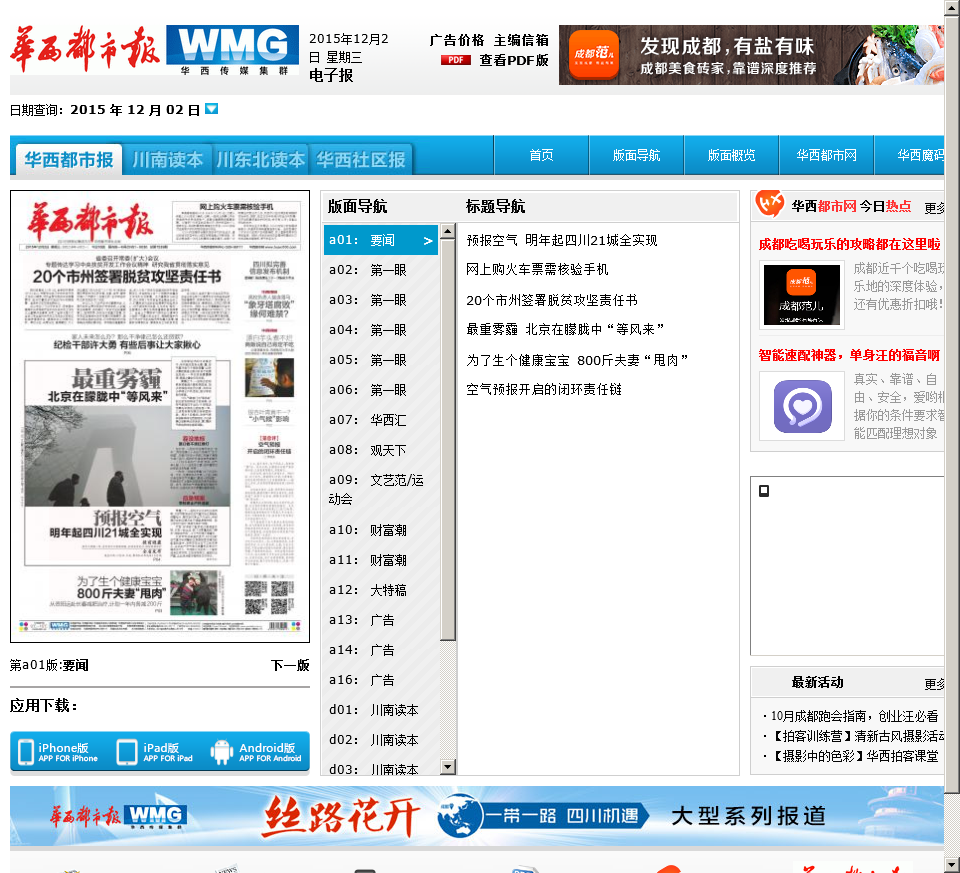Open the 成都范儿 food banner ad
This screenshot has width=960, height=873.
(751, 55)
